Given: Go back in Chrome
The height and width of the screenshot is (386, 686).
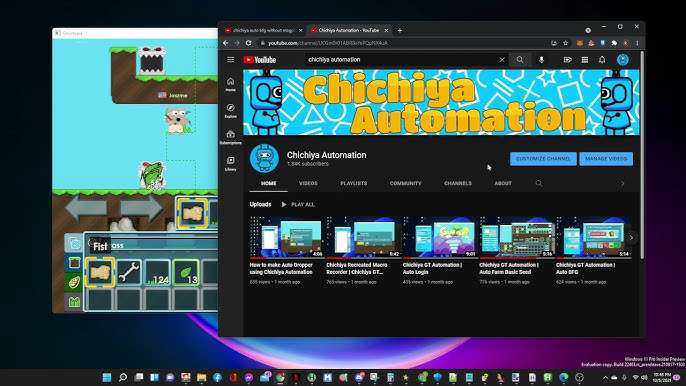Looking at the screenshot, I should (x=226, y=43).
